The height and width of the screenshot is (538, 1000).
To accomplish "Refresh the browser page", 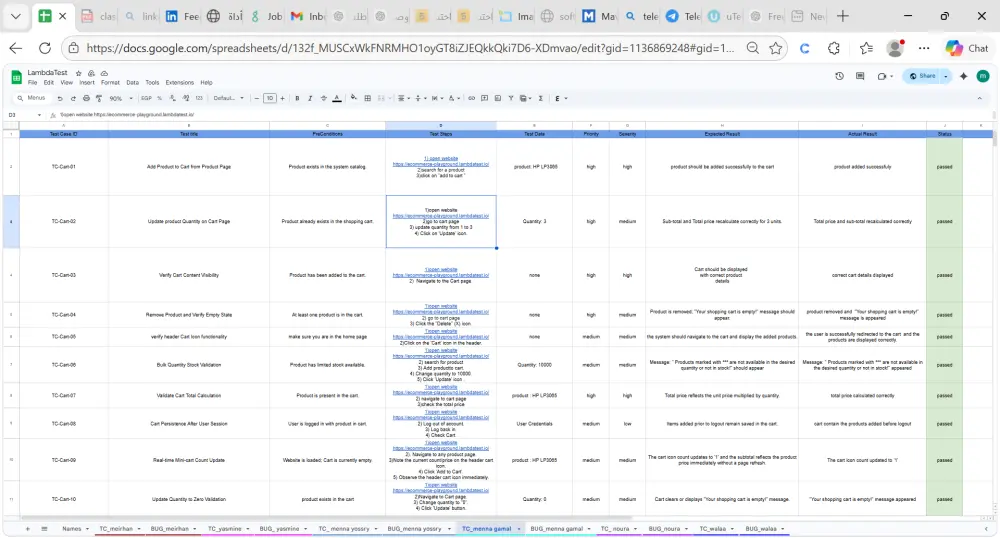I will 45,48.
